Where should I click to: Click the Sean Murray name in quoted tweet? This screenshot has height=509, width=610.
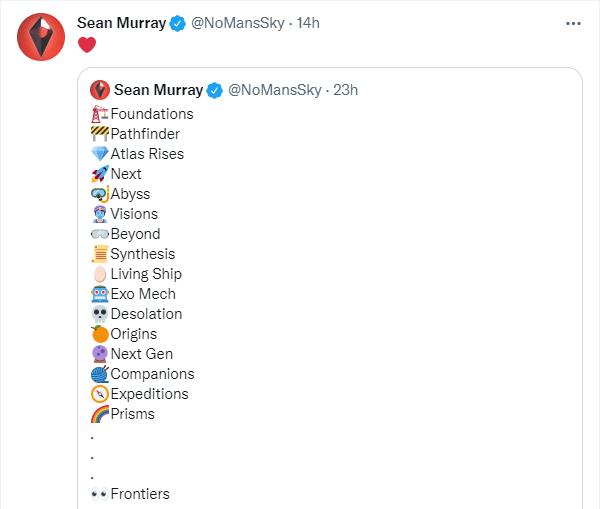tap(158, 90)
